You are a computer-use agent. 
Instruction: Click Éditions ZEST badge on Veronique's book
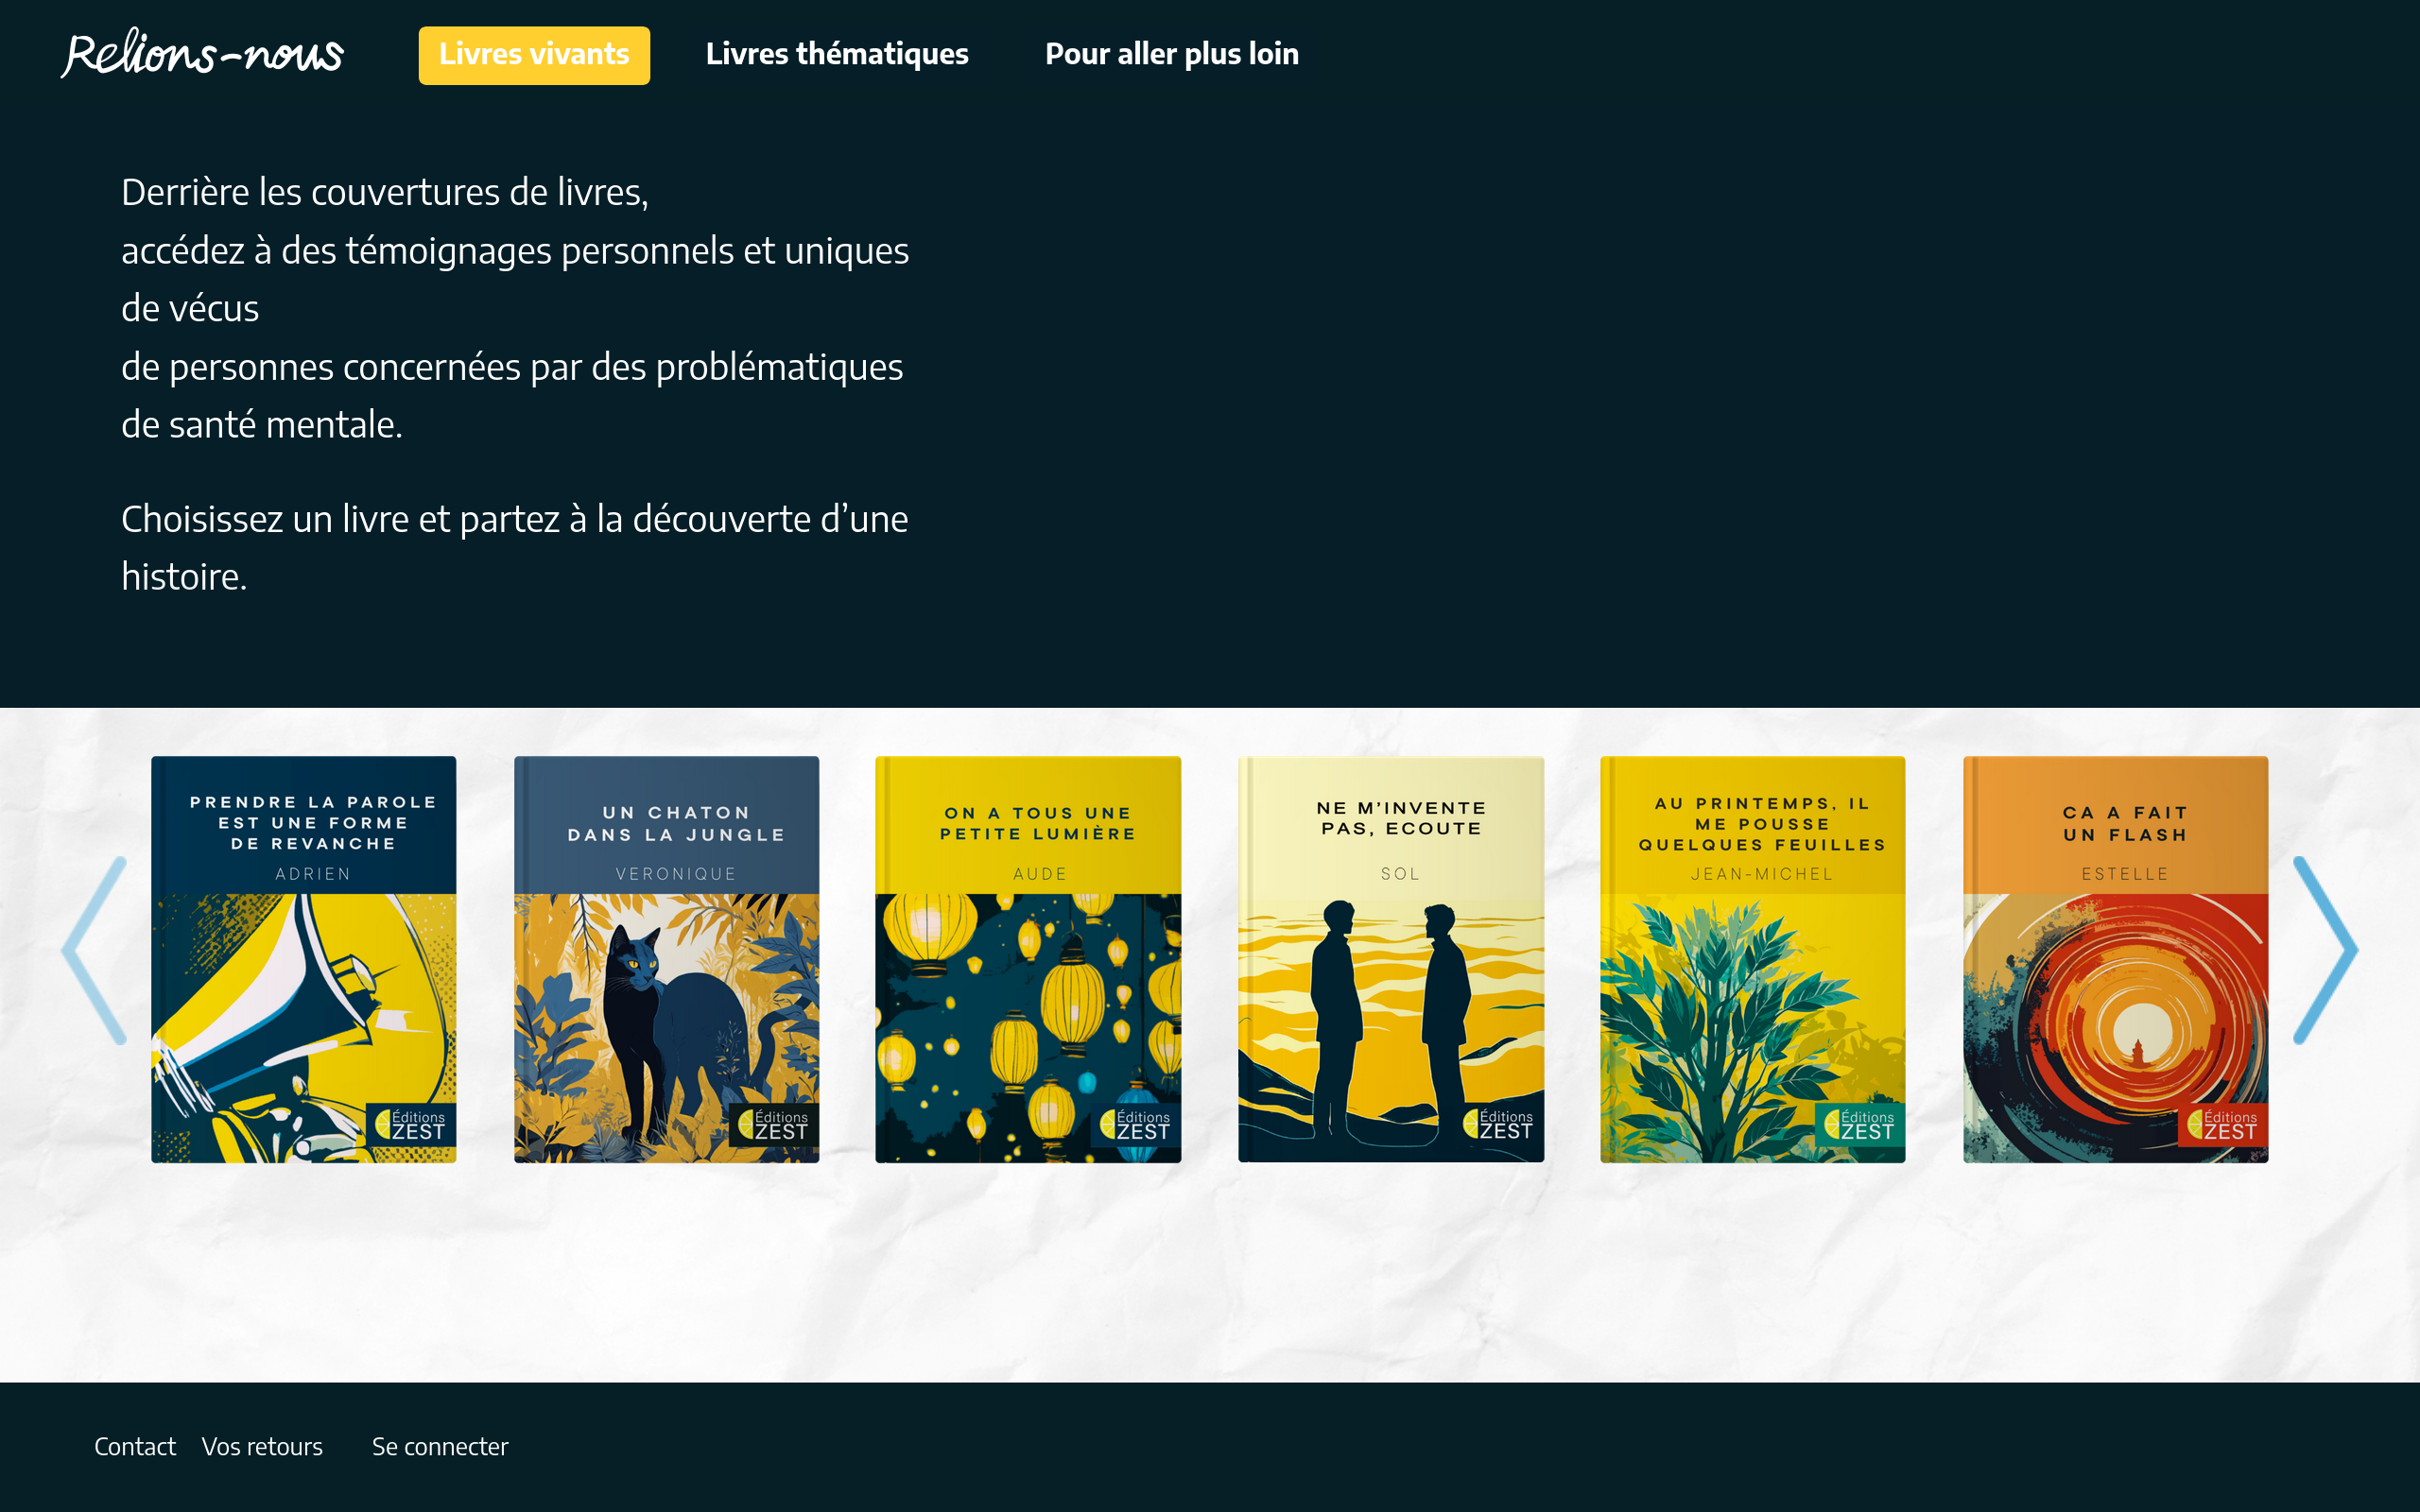(x=774, y=1125)
